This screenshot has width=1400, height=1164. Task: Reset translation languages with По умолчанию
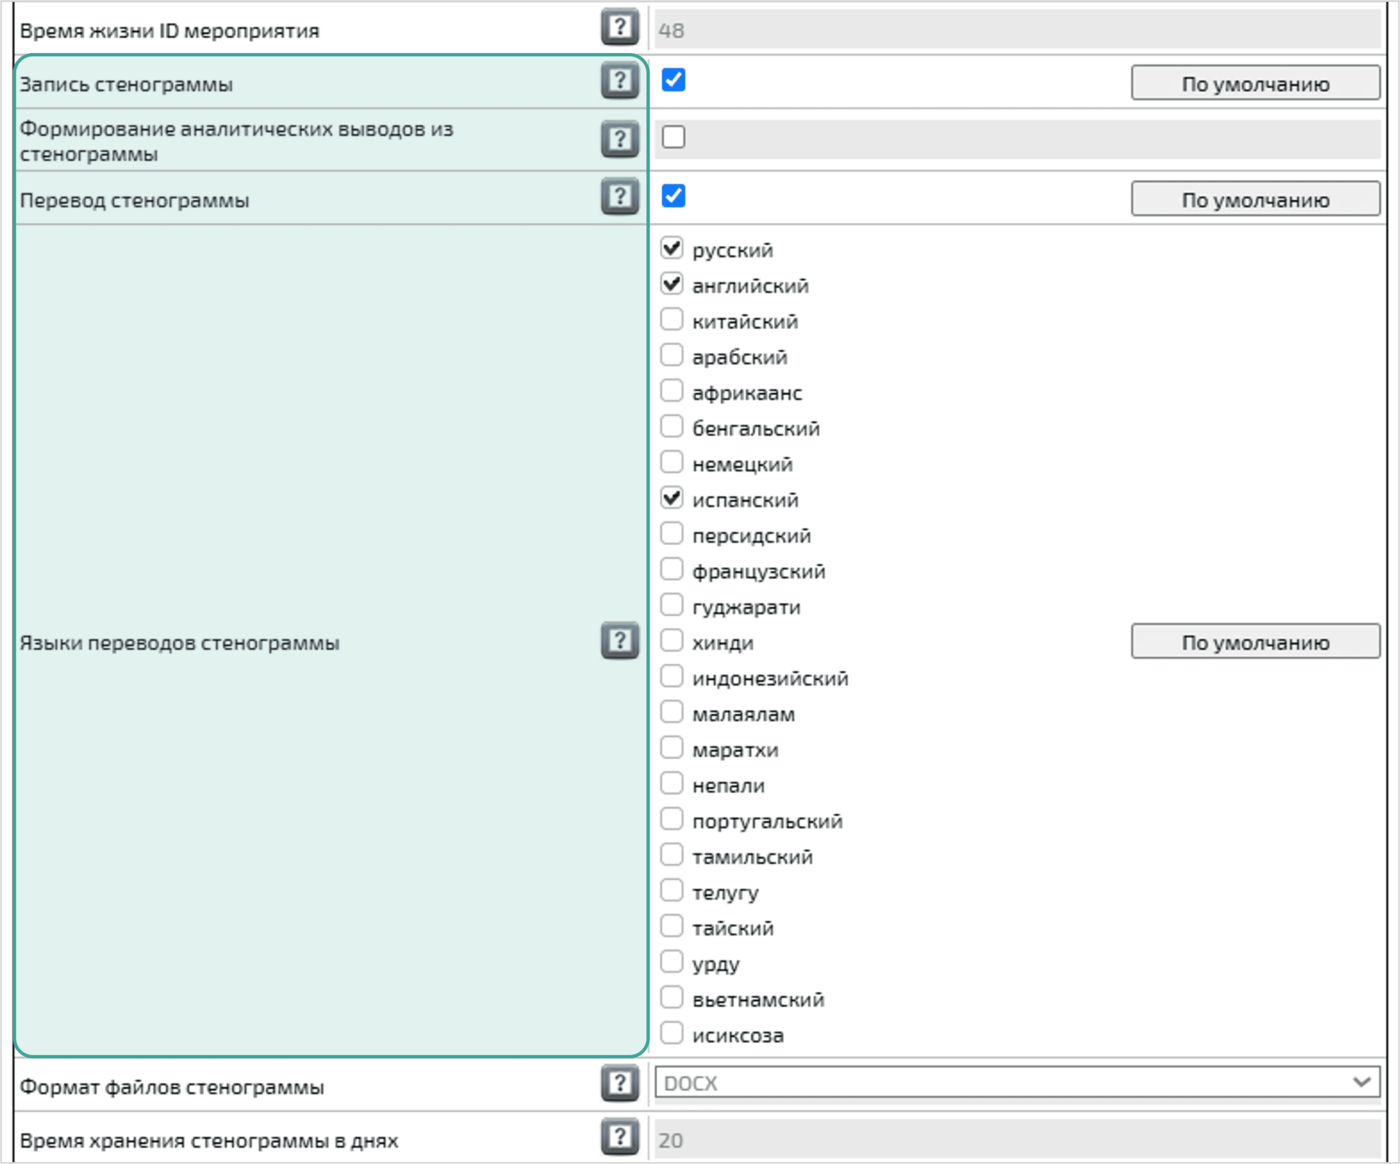click(x=1255, y=642)
